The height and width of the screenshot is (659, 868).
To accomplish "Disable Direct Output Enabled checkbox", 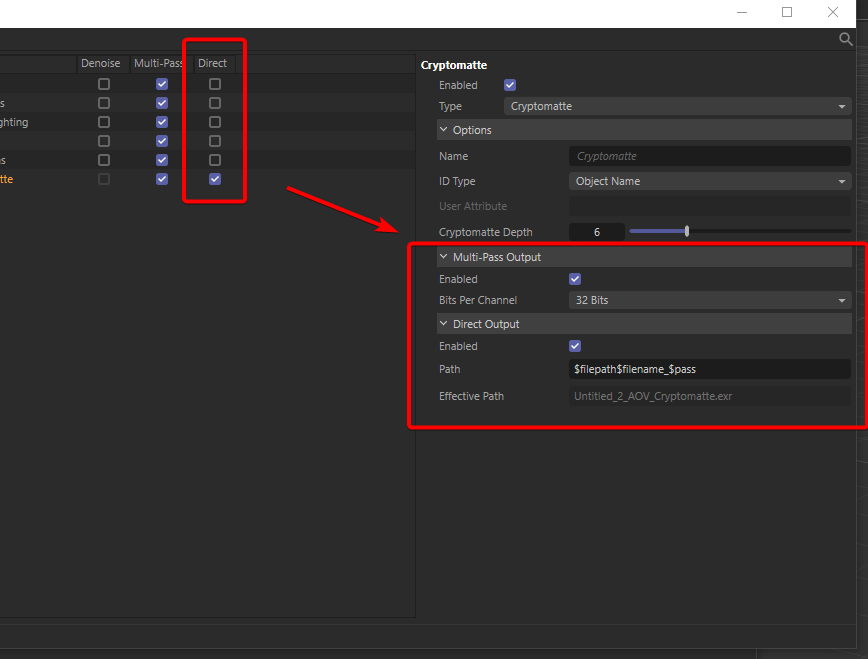I will pos(575,346).
